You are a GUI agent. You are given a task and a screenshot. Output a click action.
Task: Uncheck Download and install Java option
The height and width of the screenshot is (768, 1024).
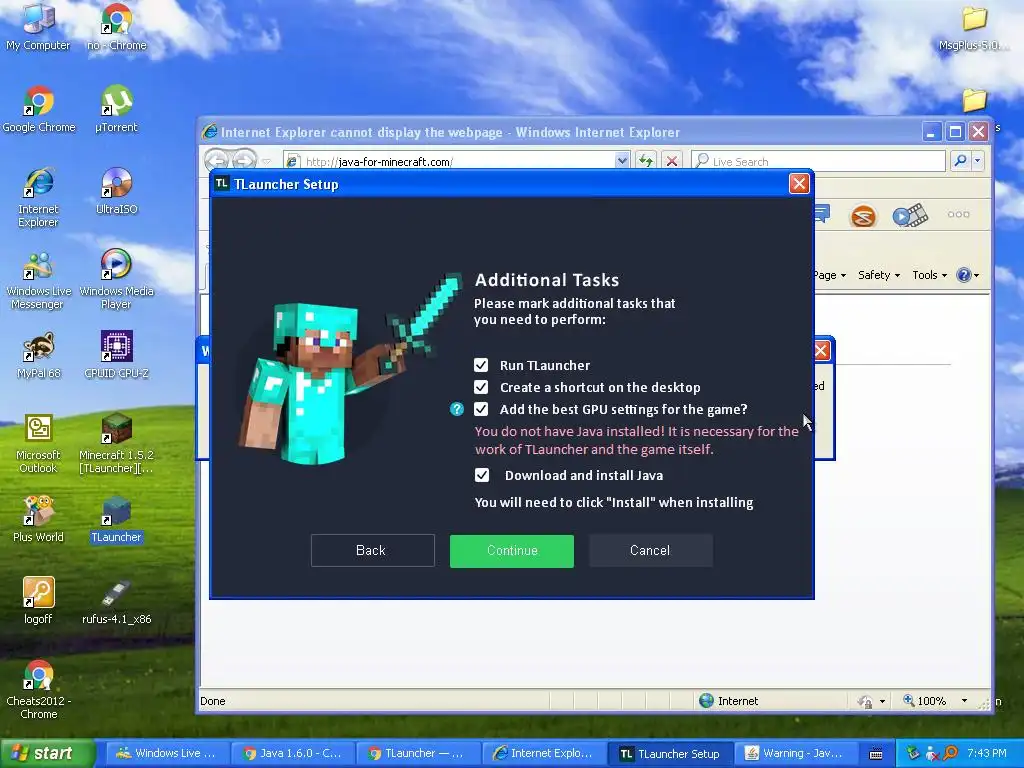tap(481, 475)
